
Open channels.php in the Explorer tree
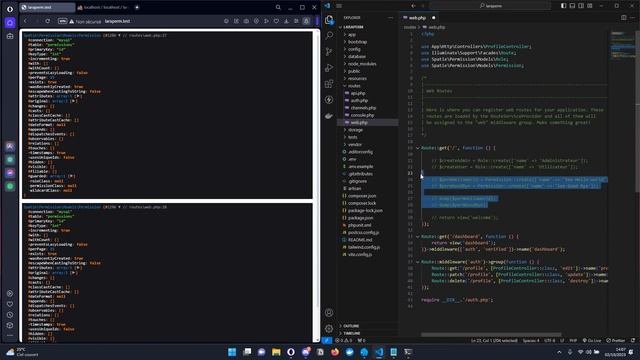(363, 108)
